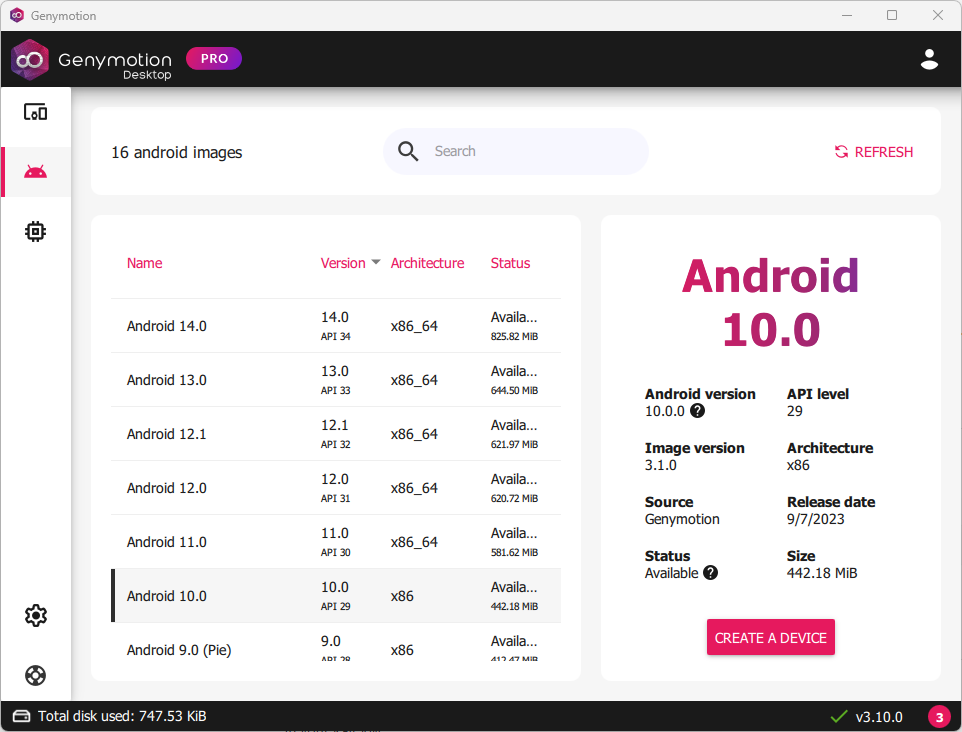Click the Genymotion Desktop logo

91,60
